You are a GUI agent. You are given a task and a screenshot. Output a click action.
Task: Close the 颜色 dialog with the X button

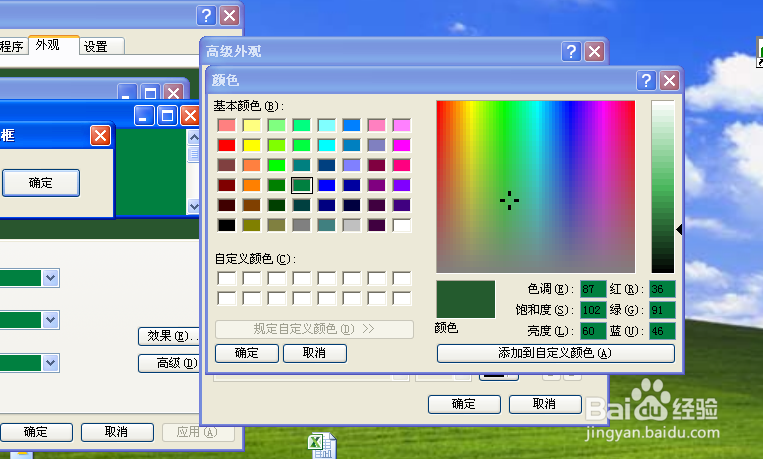670,80
